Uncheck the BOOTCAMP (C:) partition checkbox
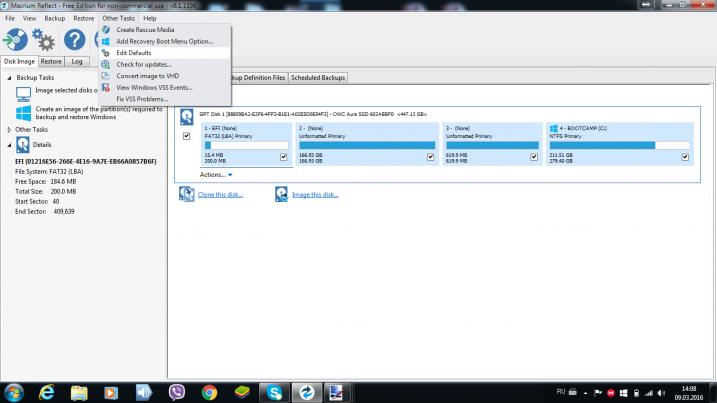717x403 pixels. 685,157
